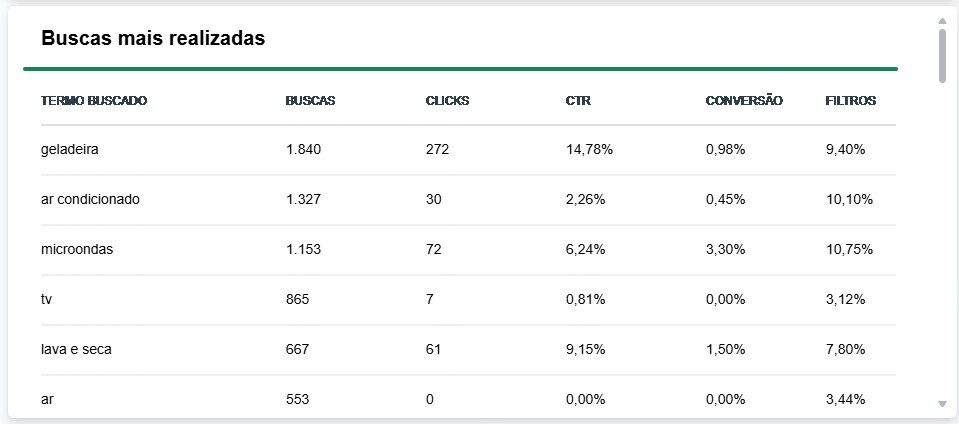Image resolution: width=959 pixels, height=424 pixels.
Task: Click the 10,10% filtros value
Action: coord(849,199)
